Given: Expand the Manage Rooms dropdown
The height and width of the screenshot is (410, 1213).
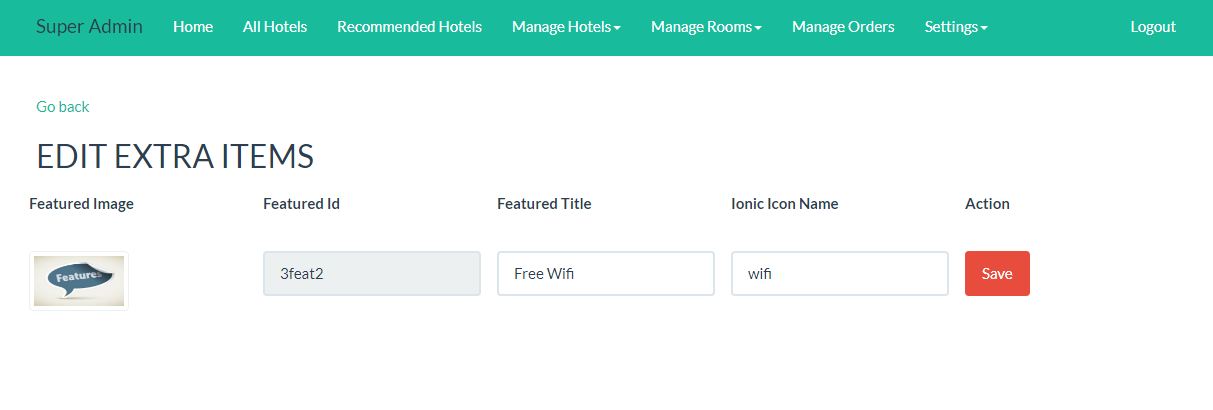Looking at the screenshot, I should tap(706, 27).
